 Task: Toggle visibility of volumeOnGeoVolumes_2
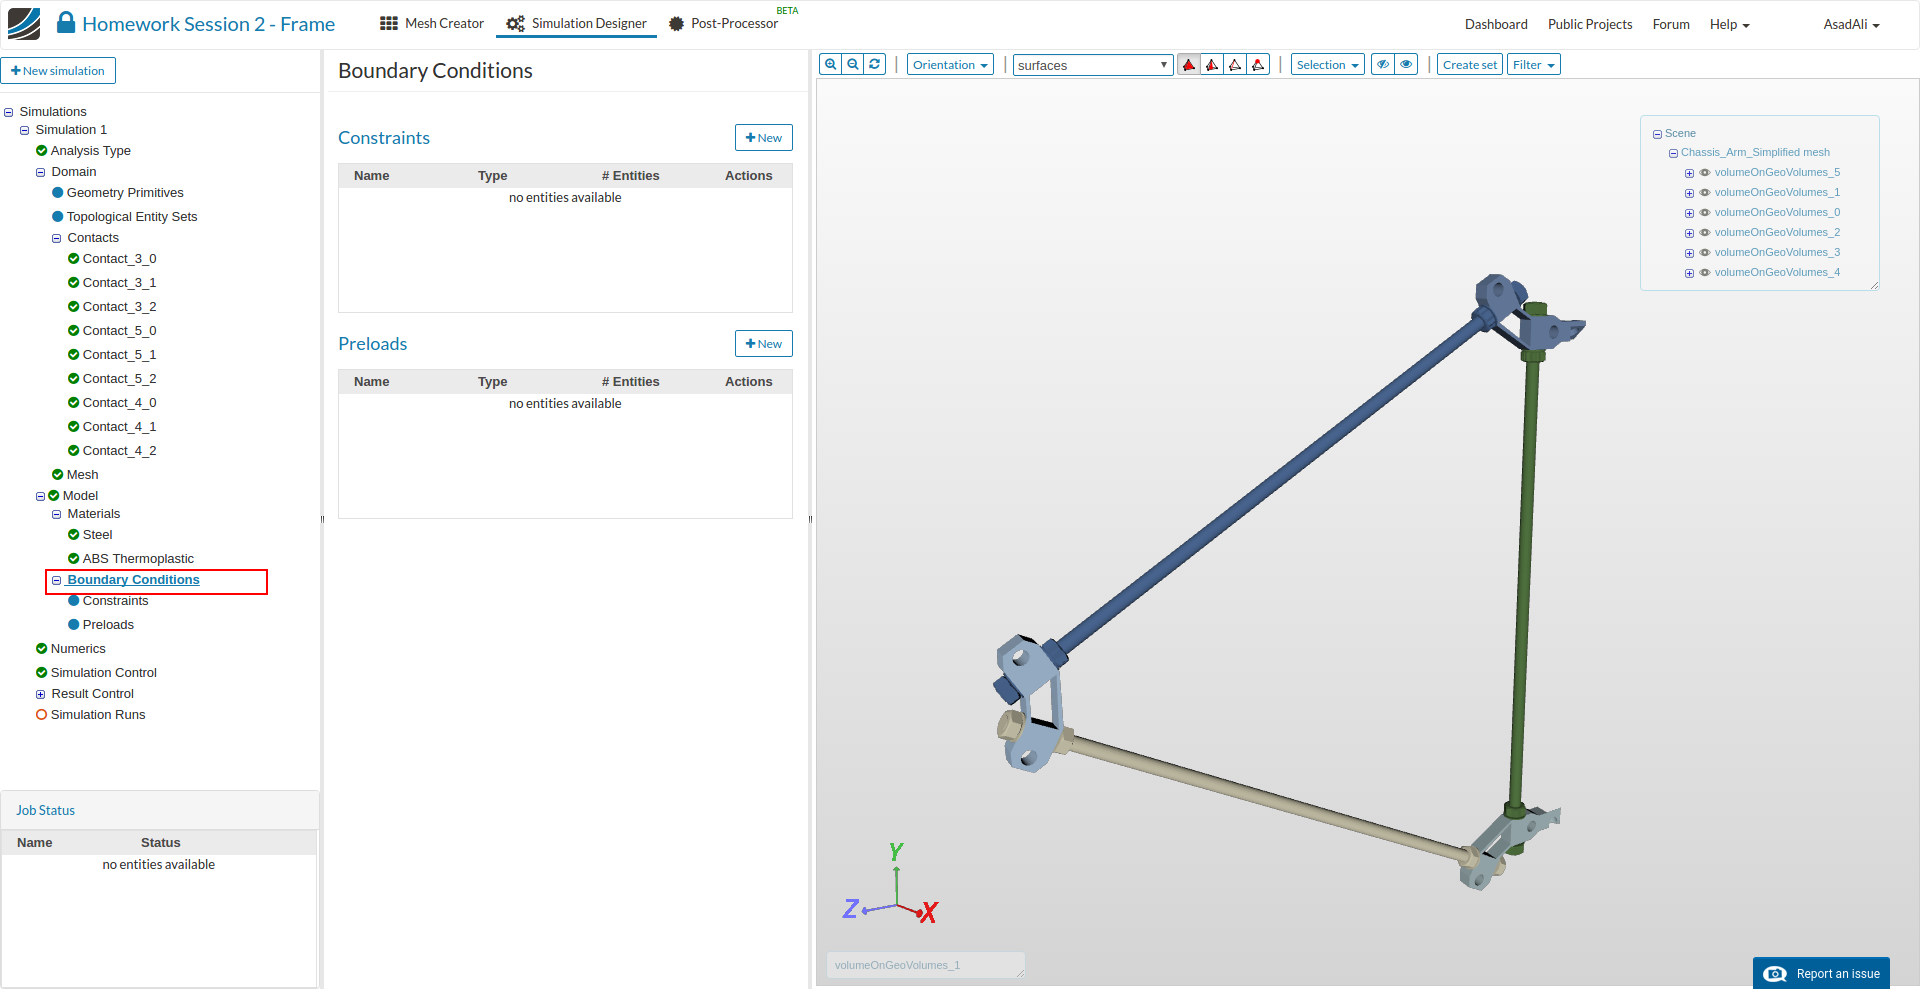pos(1705,233)
